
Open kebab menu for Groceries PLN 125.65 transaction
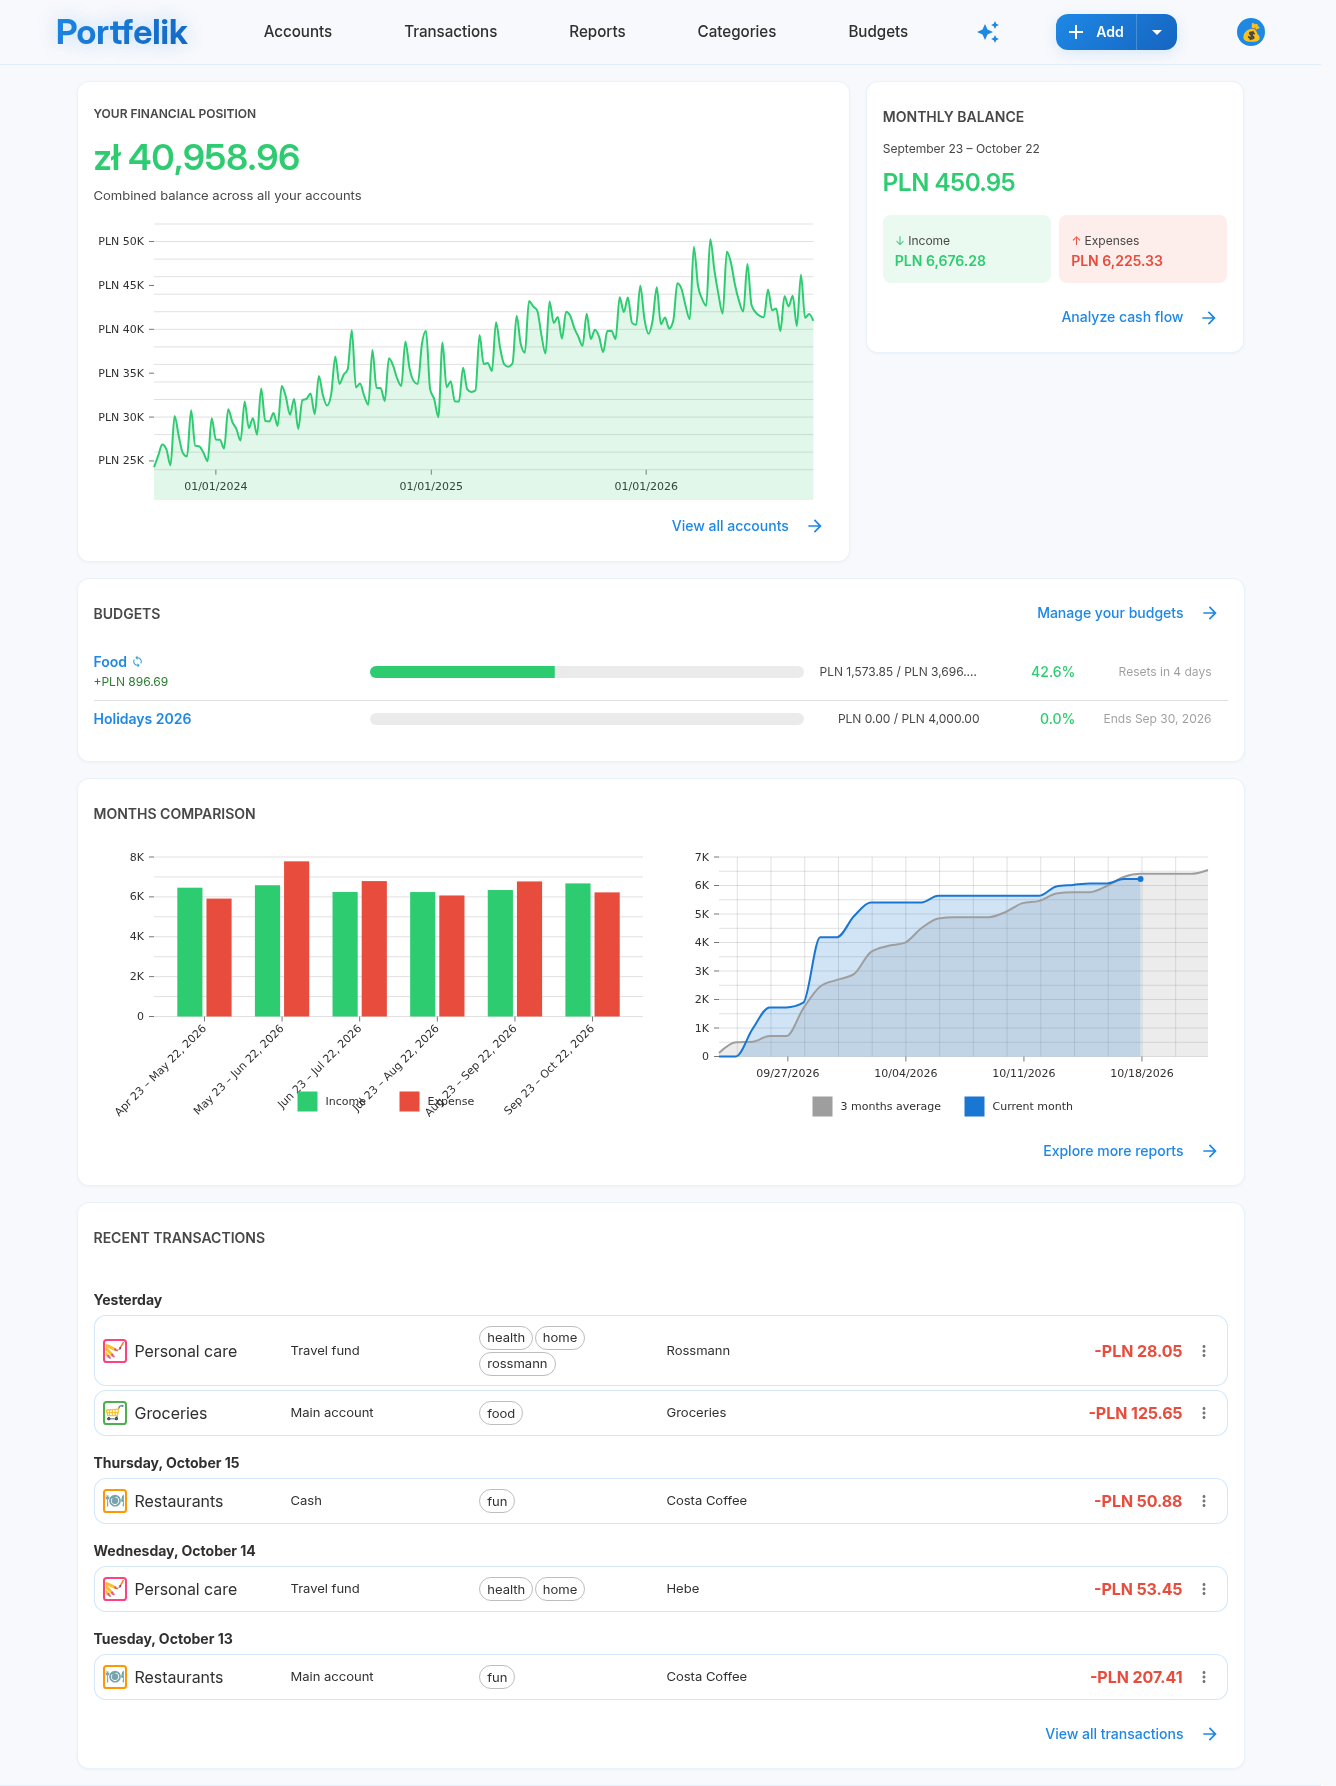[x=1204, y=1413]
